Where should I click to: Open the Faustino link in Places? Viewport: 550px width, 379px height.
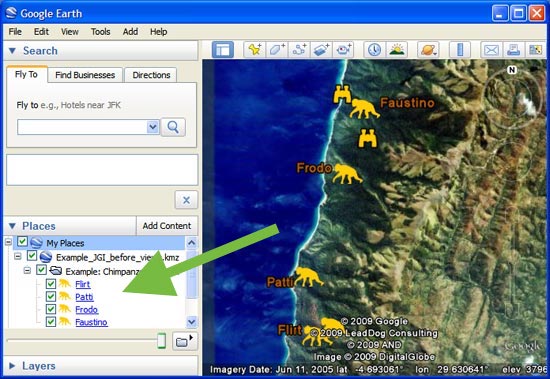(x=92, y=322)
